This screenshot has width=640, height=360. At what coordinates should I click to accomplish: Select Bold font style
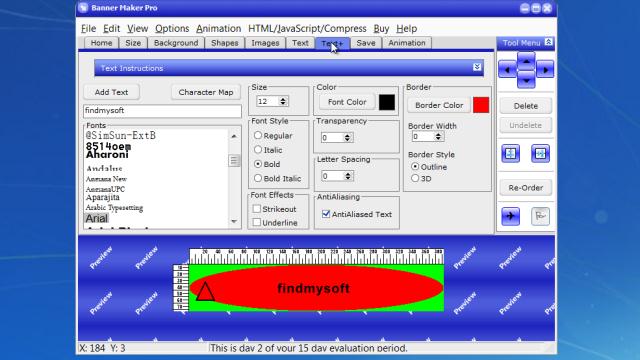258,164
